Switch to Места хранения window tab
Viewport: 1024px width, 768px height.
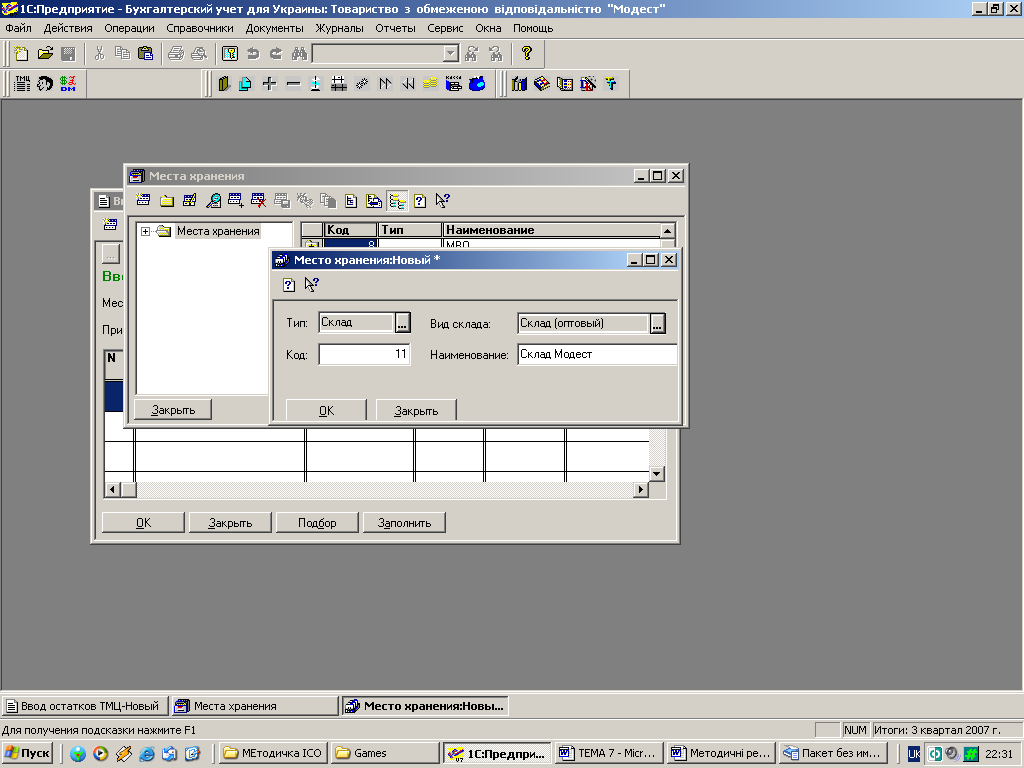pos(255,706)
